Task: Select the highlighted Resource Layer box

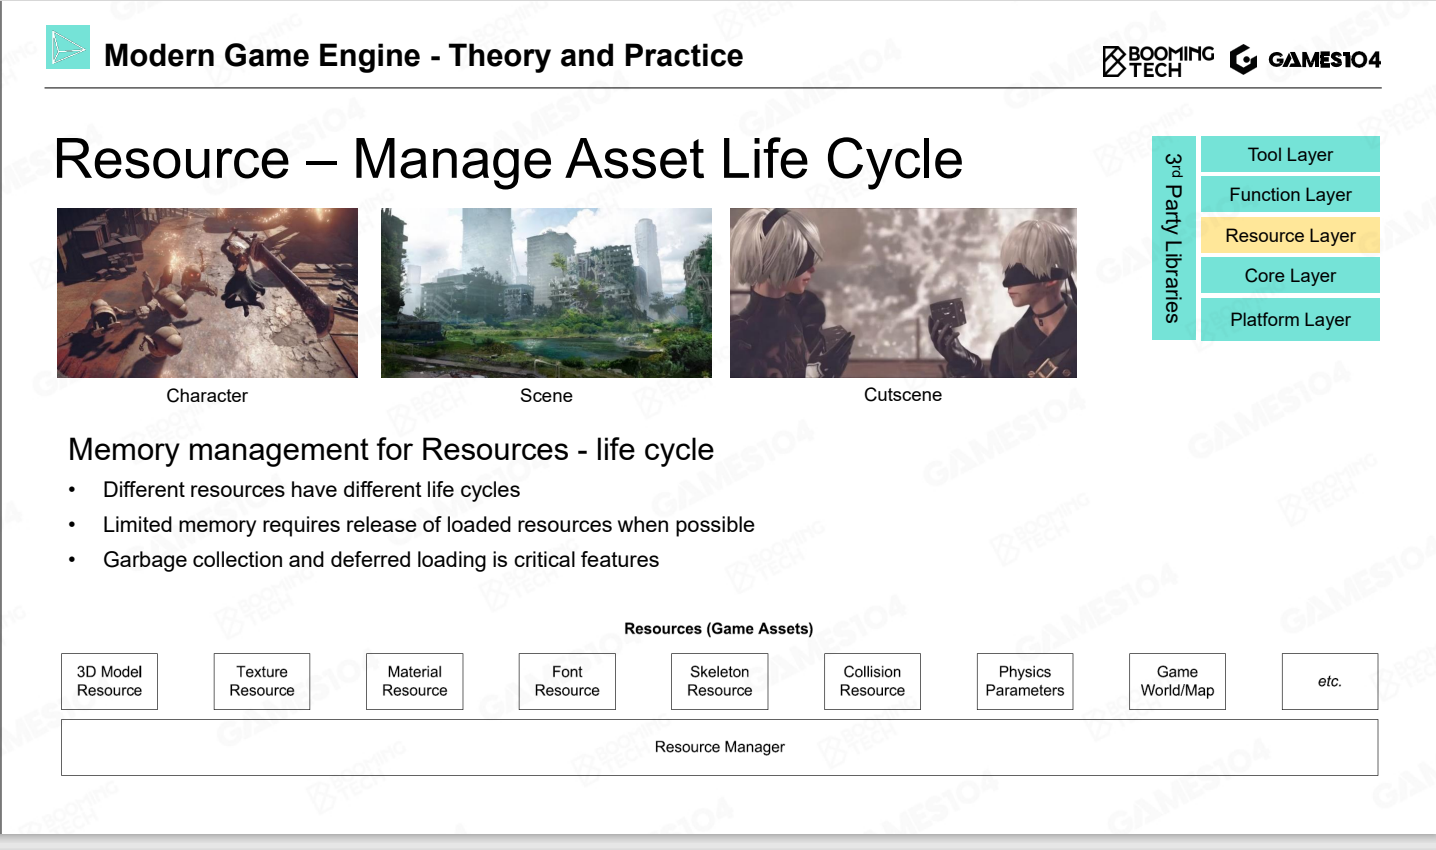Action: coord(1290,235)
